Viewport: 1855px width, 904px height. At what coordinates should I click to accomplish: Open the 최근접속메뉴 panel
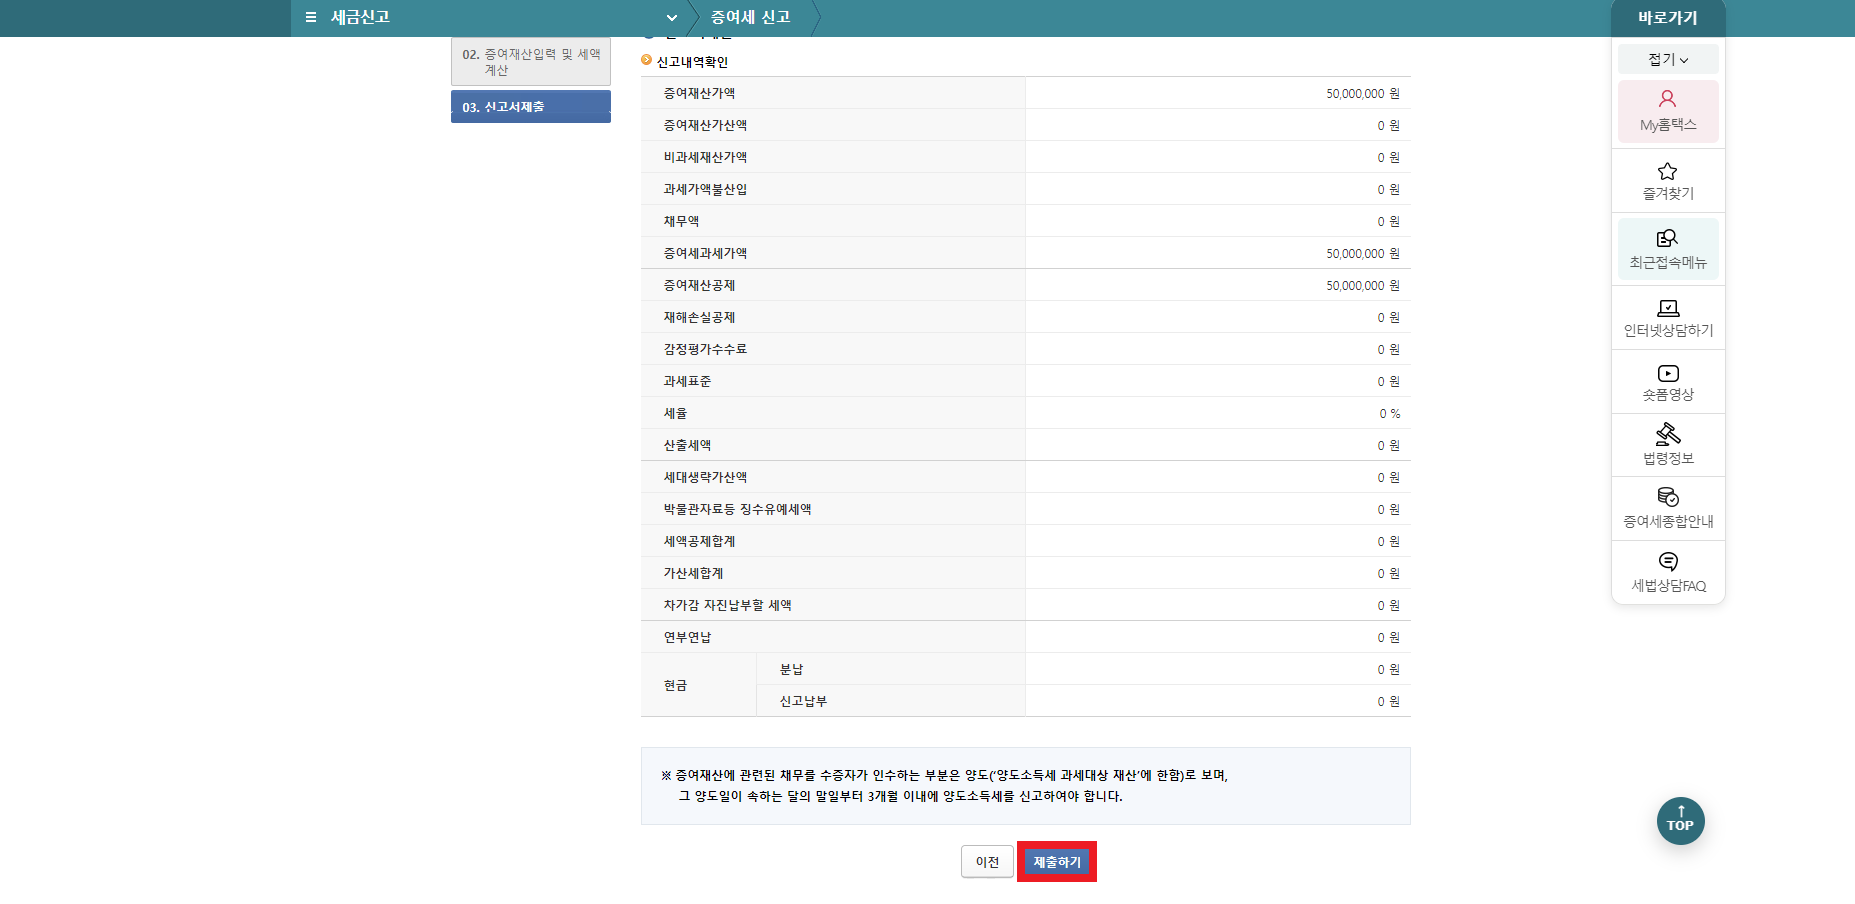(1666, 248)
